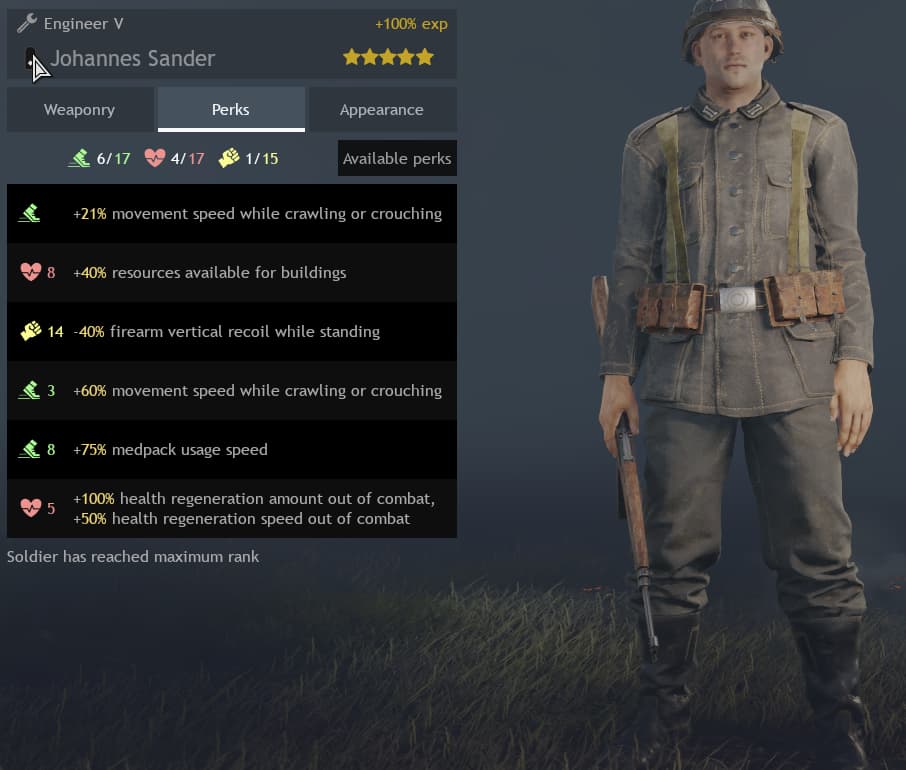Select the -40% firearm vertical recoil perk row

point(232,332)
